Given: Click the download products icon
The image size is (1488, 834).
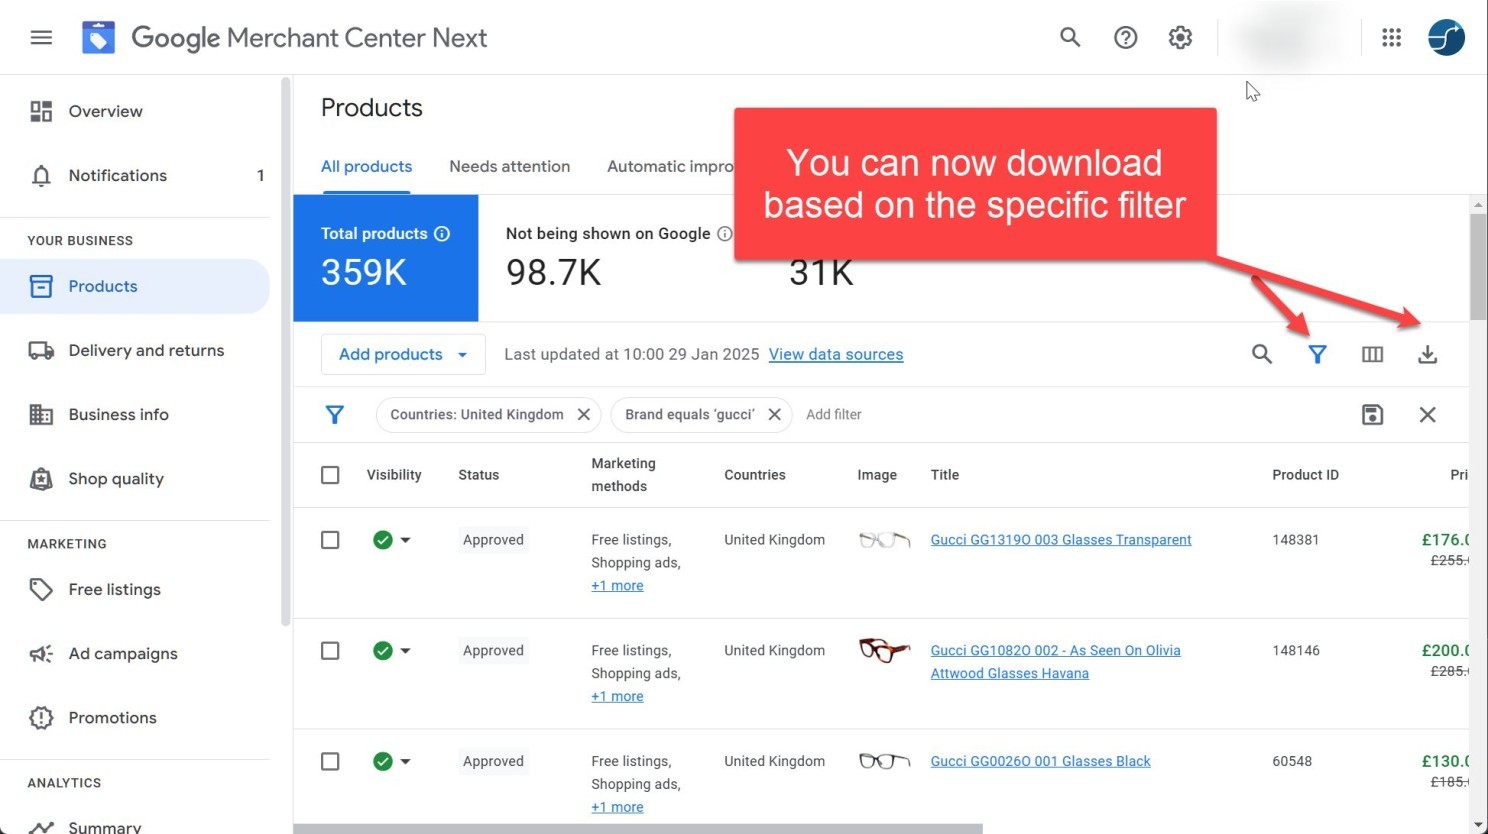Looking at the screenshot, I should (x=1427, y=354).
